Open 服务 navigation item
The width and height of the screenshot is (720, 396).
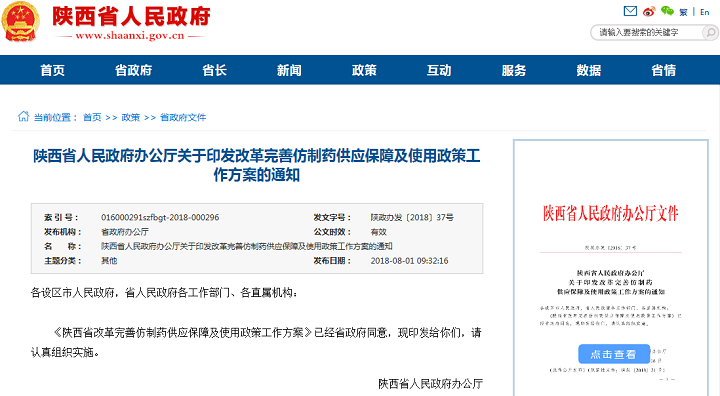click(x=514, y=70)
